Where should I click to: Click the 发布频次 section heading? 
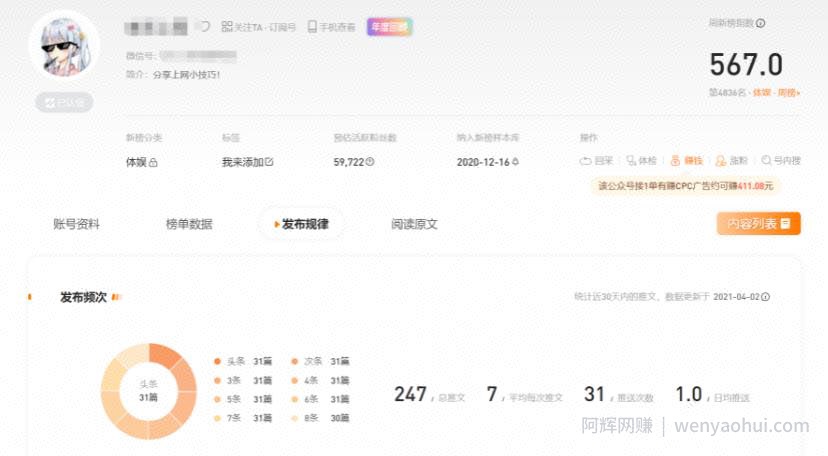point(83,297)
